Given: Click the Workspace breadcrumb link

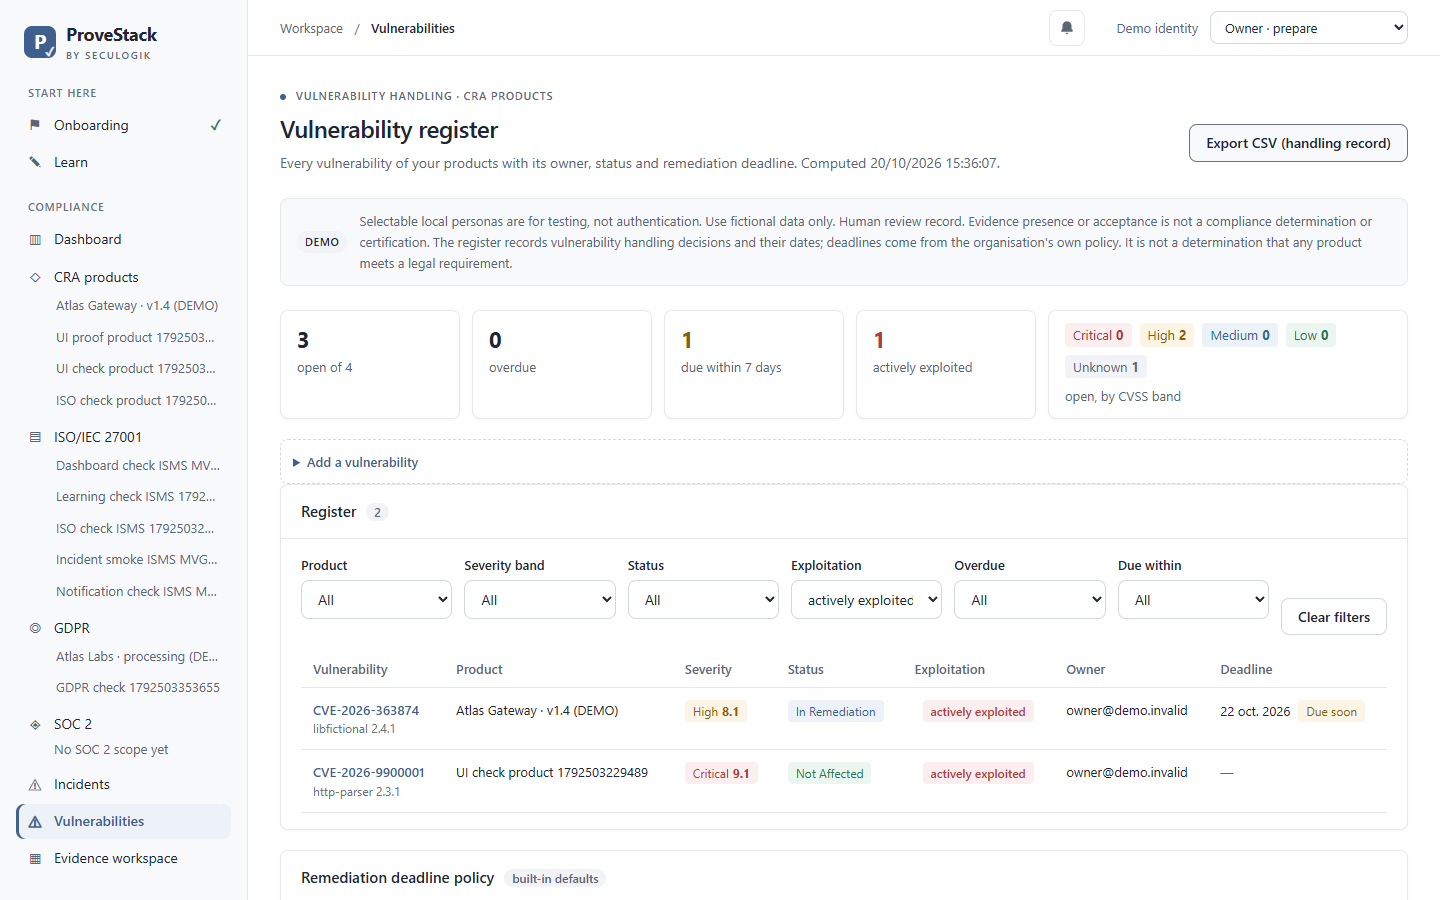Looking at the screenshot, I should point(311,29).
